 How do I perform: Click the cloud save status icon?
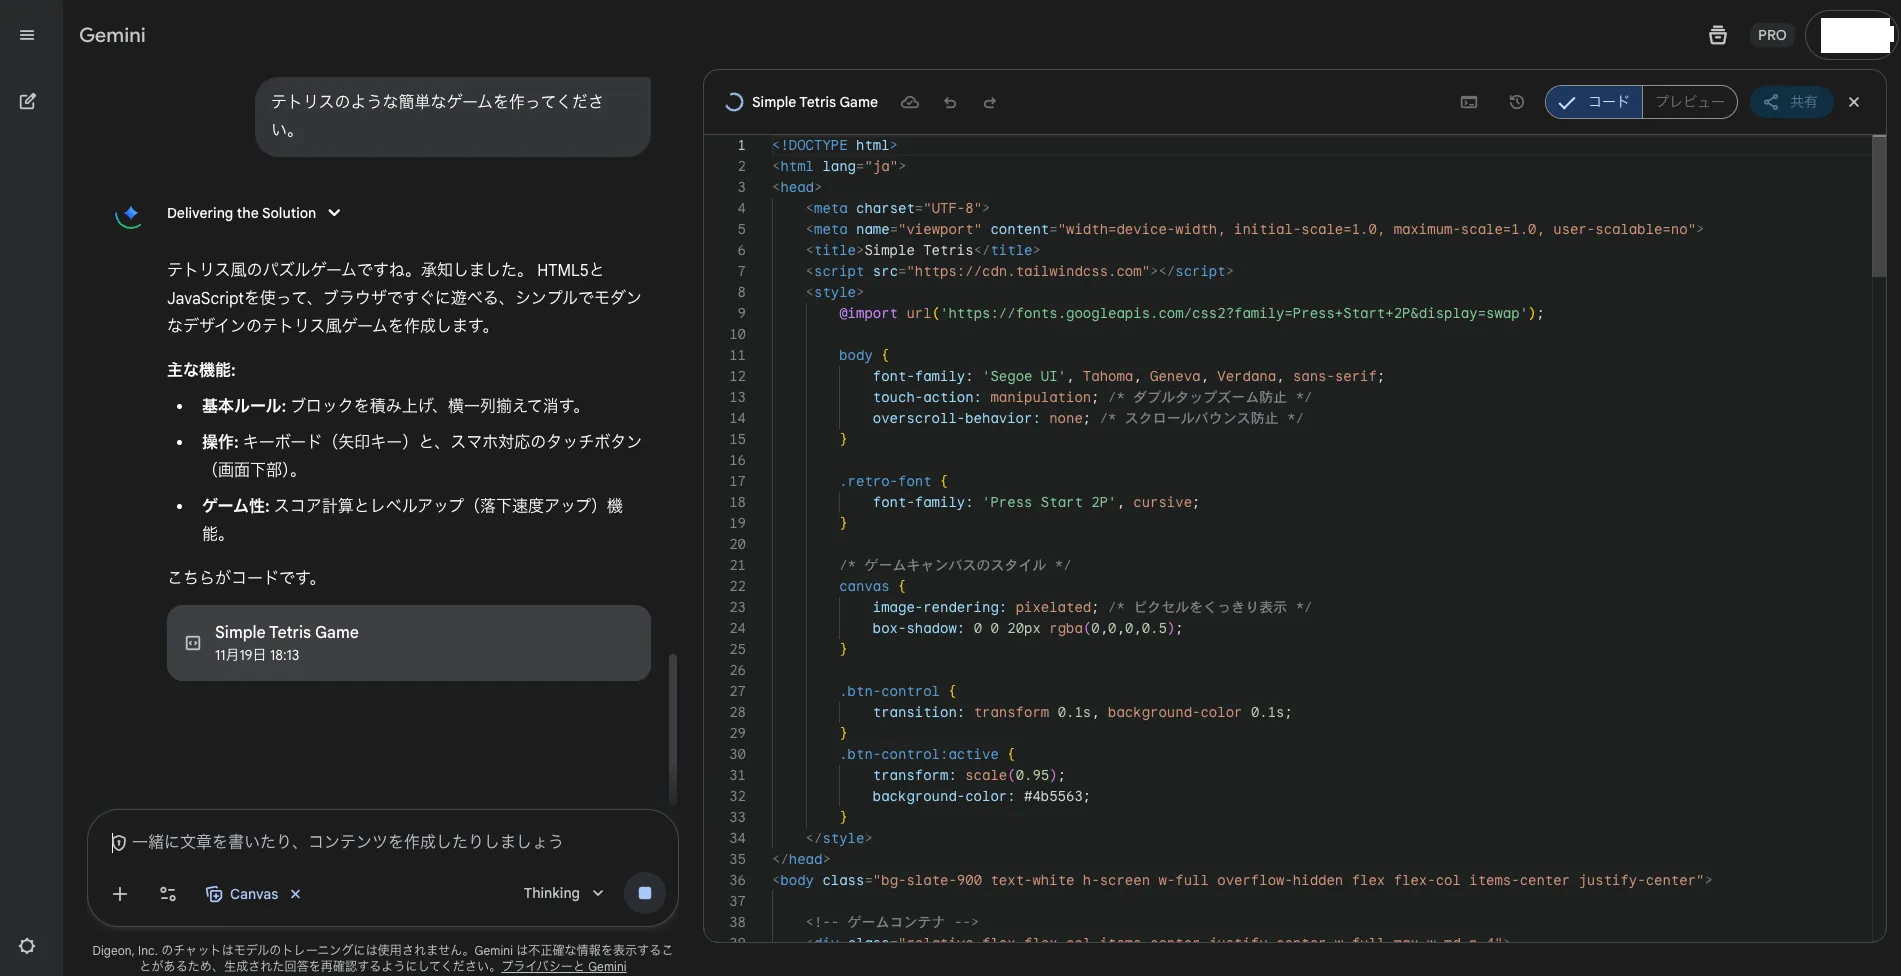(x=910, y=102)
